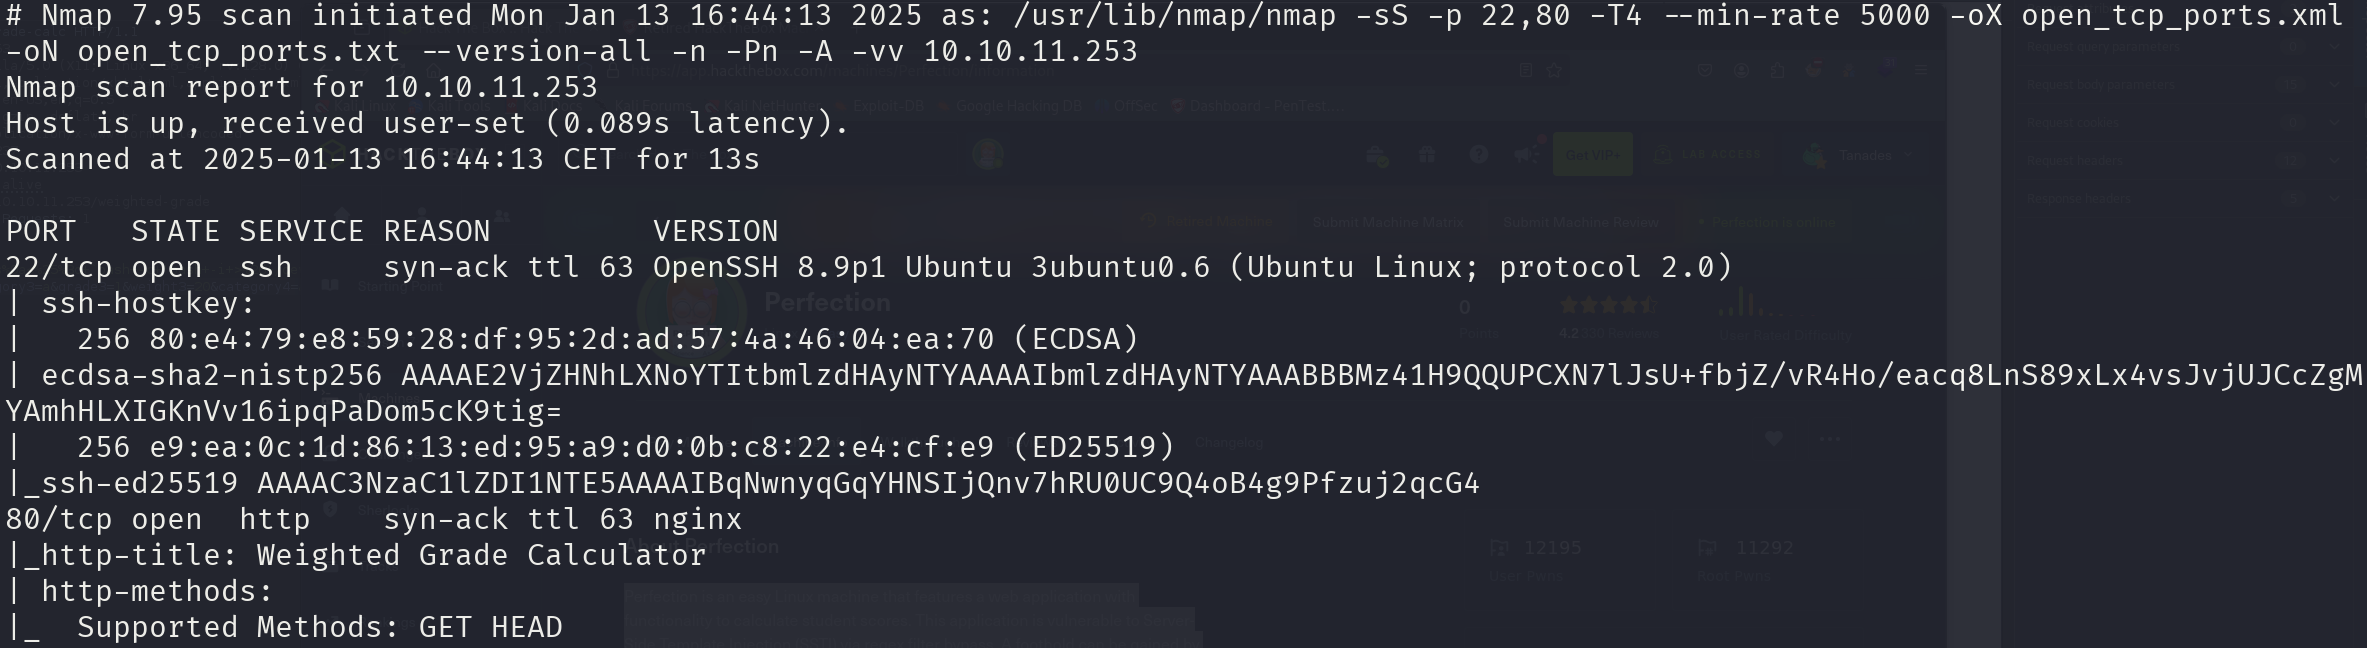This screenshot has height=648, width=2367.
Task: Click the faded Submit Machine Matrix button
Action: coord(1387,222)
